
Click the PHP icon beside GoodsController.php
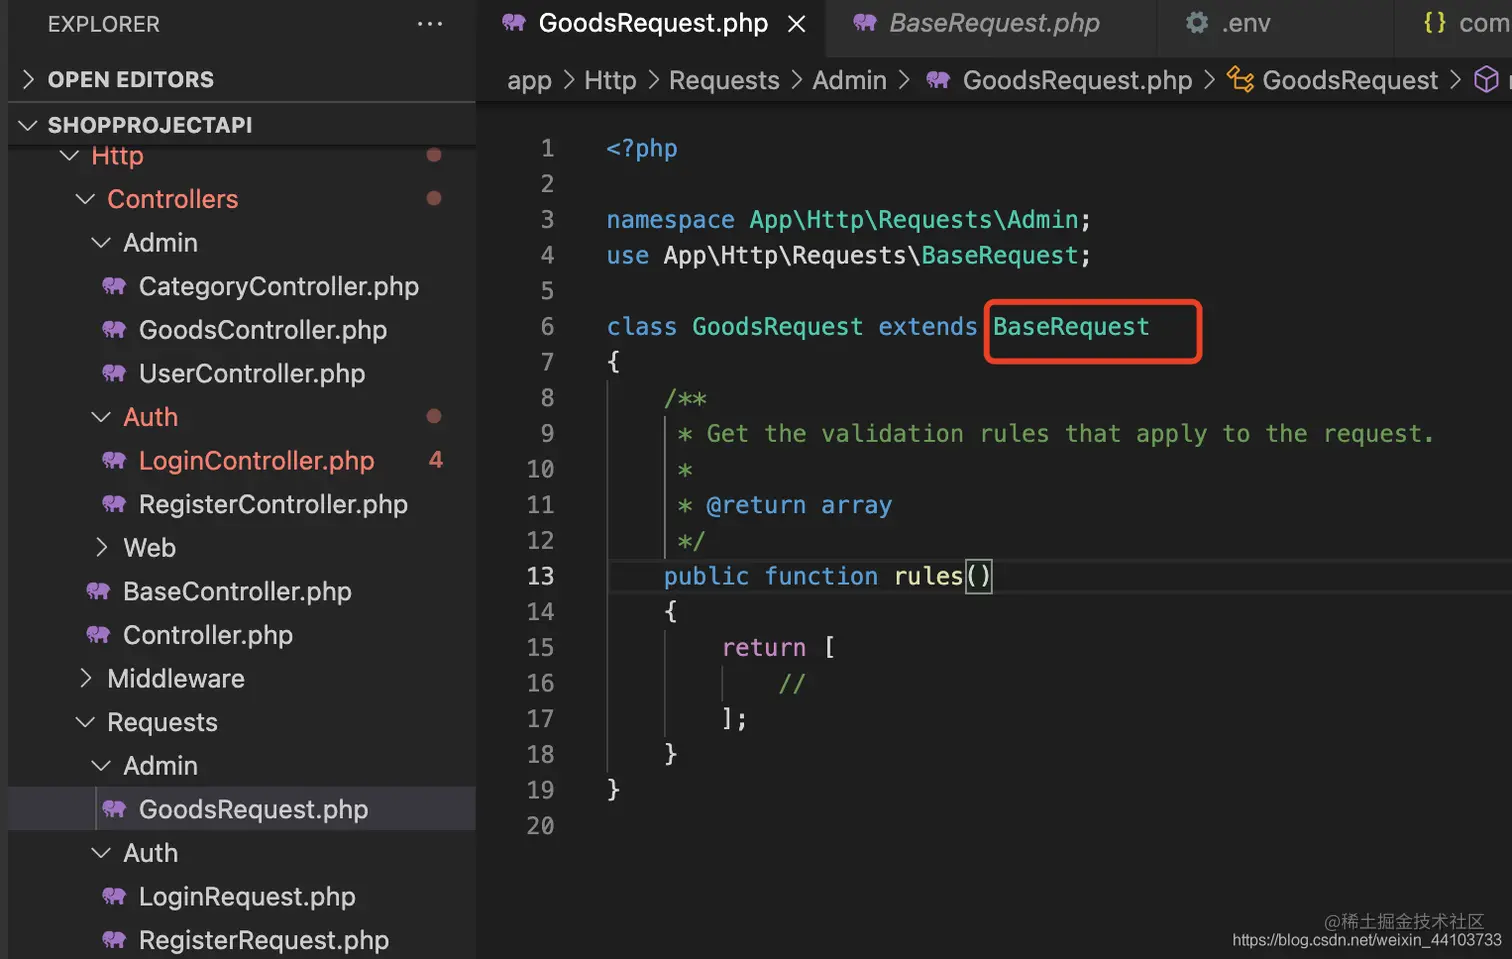pyautogui.click(x=115, y=330)
